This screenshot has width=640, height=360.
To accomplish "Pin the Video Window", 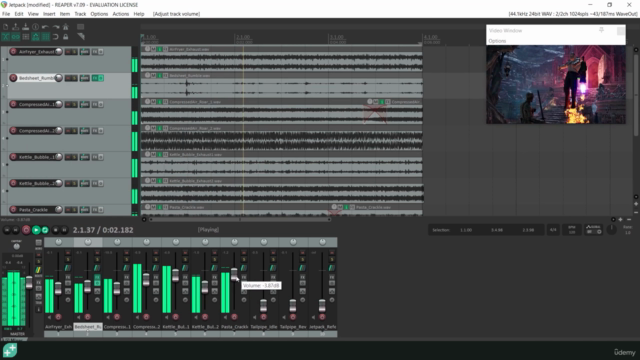I will tap(601, 30).
